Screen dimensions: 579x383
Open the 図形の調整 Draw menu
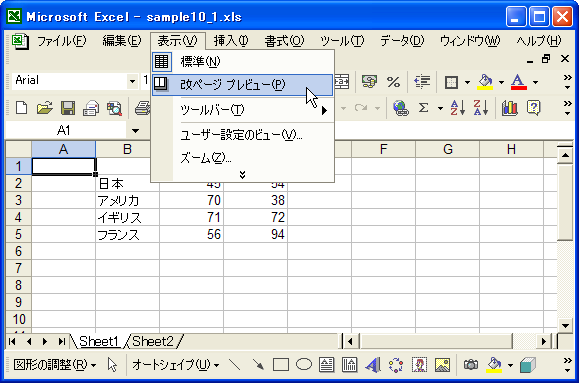click(55, 365)
